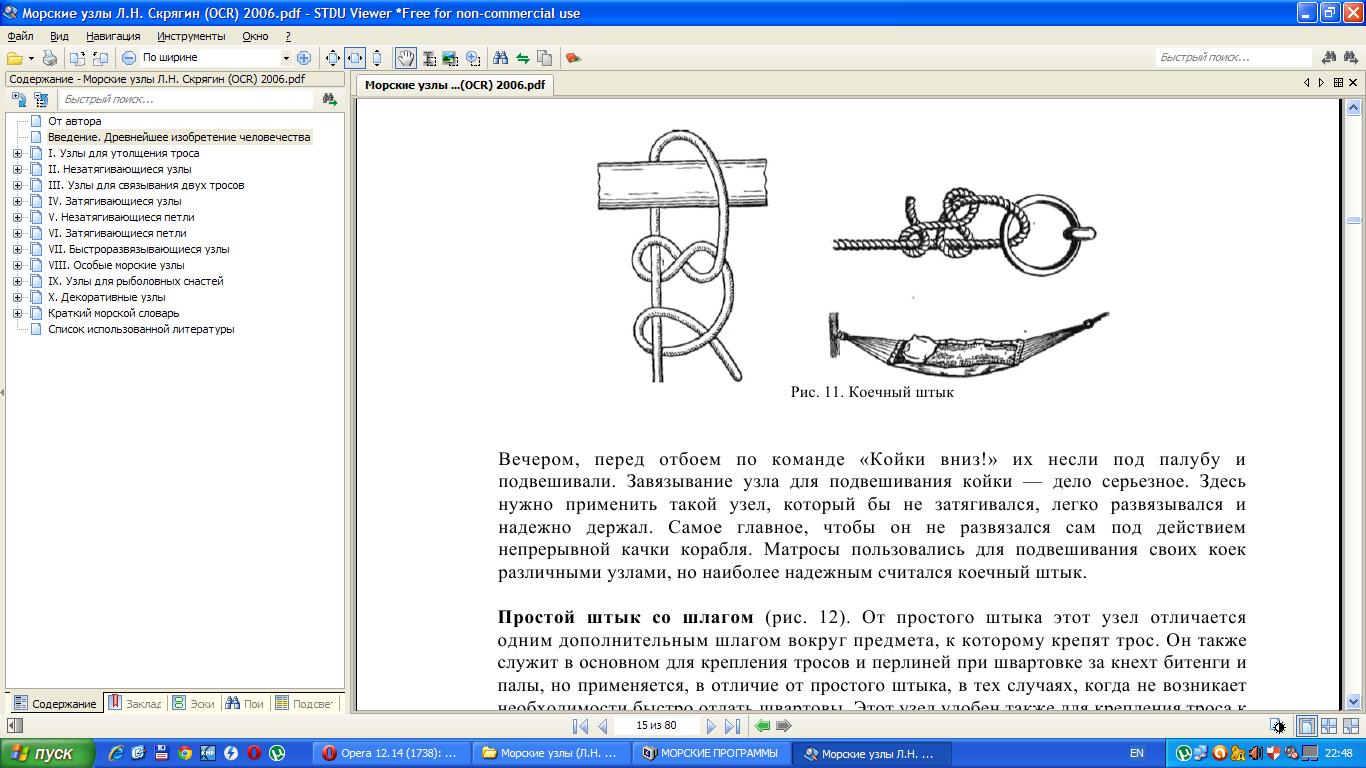Open 'Список использованной литературы' in contents
The image size is (1366, 768).
tap(141, 329)
